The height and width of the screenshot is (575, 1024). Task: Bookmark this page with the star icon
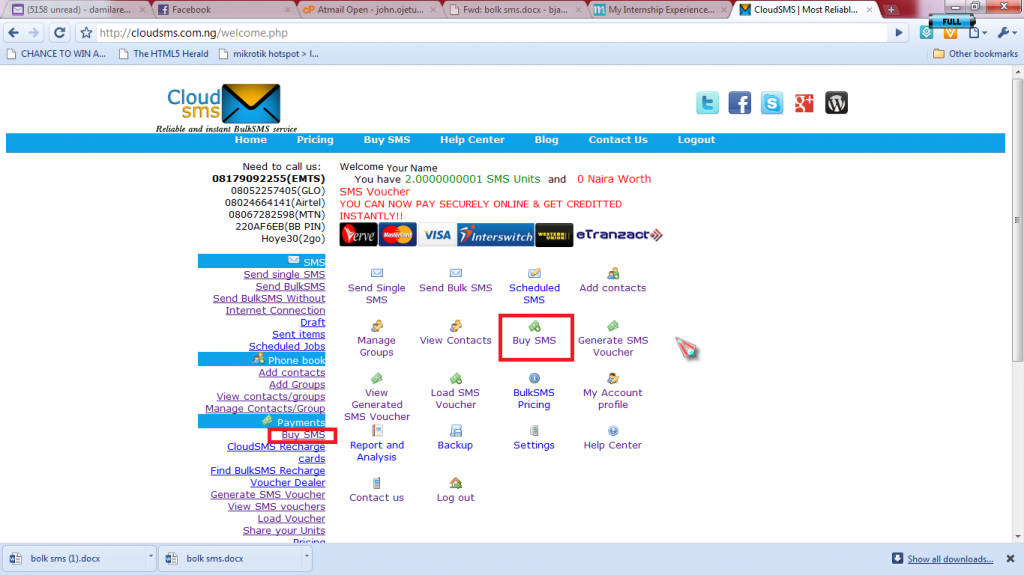point(86,33)
